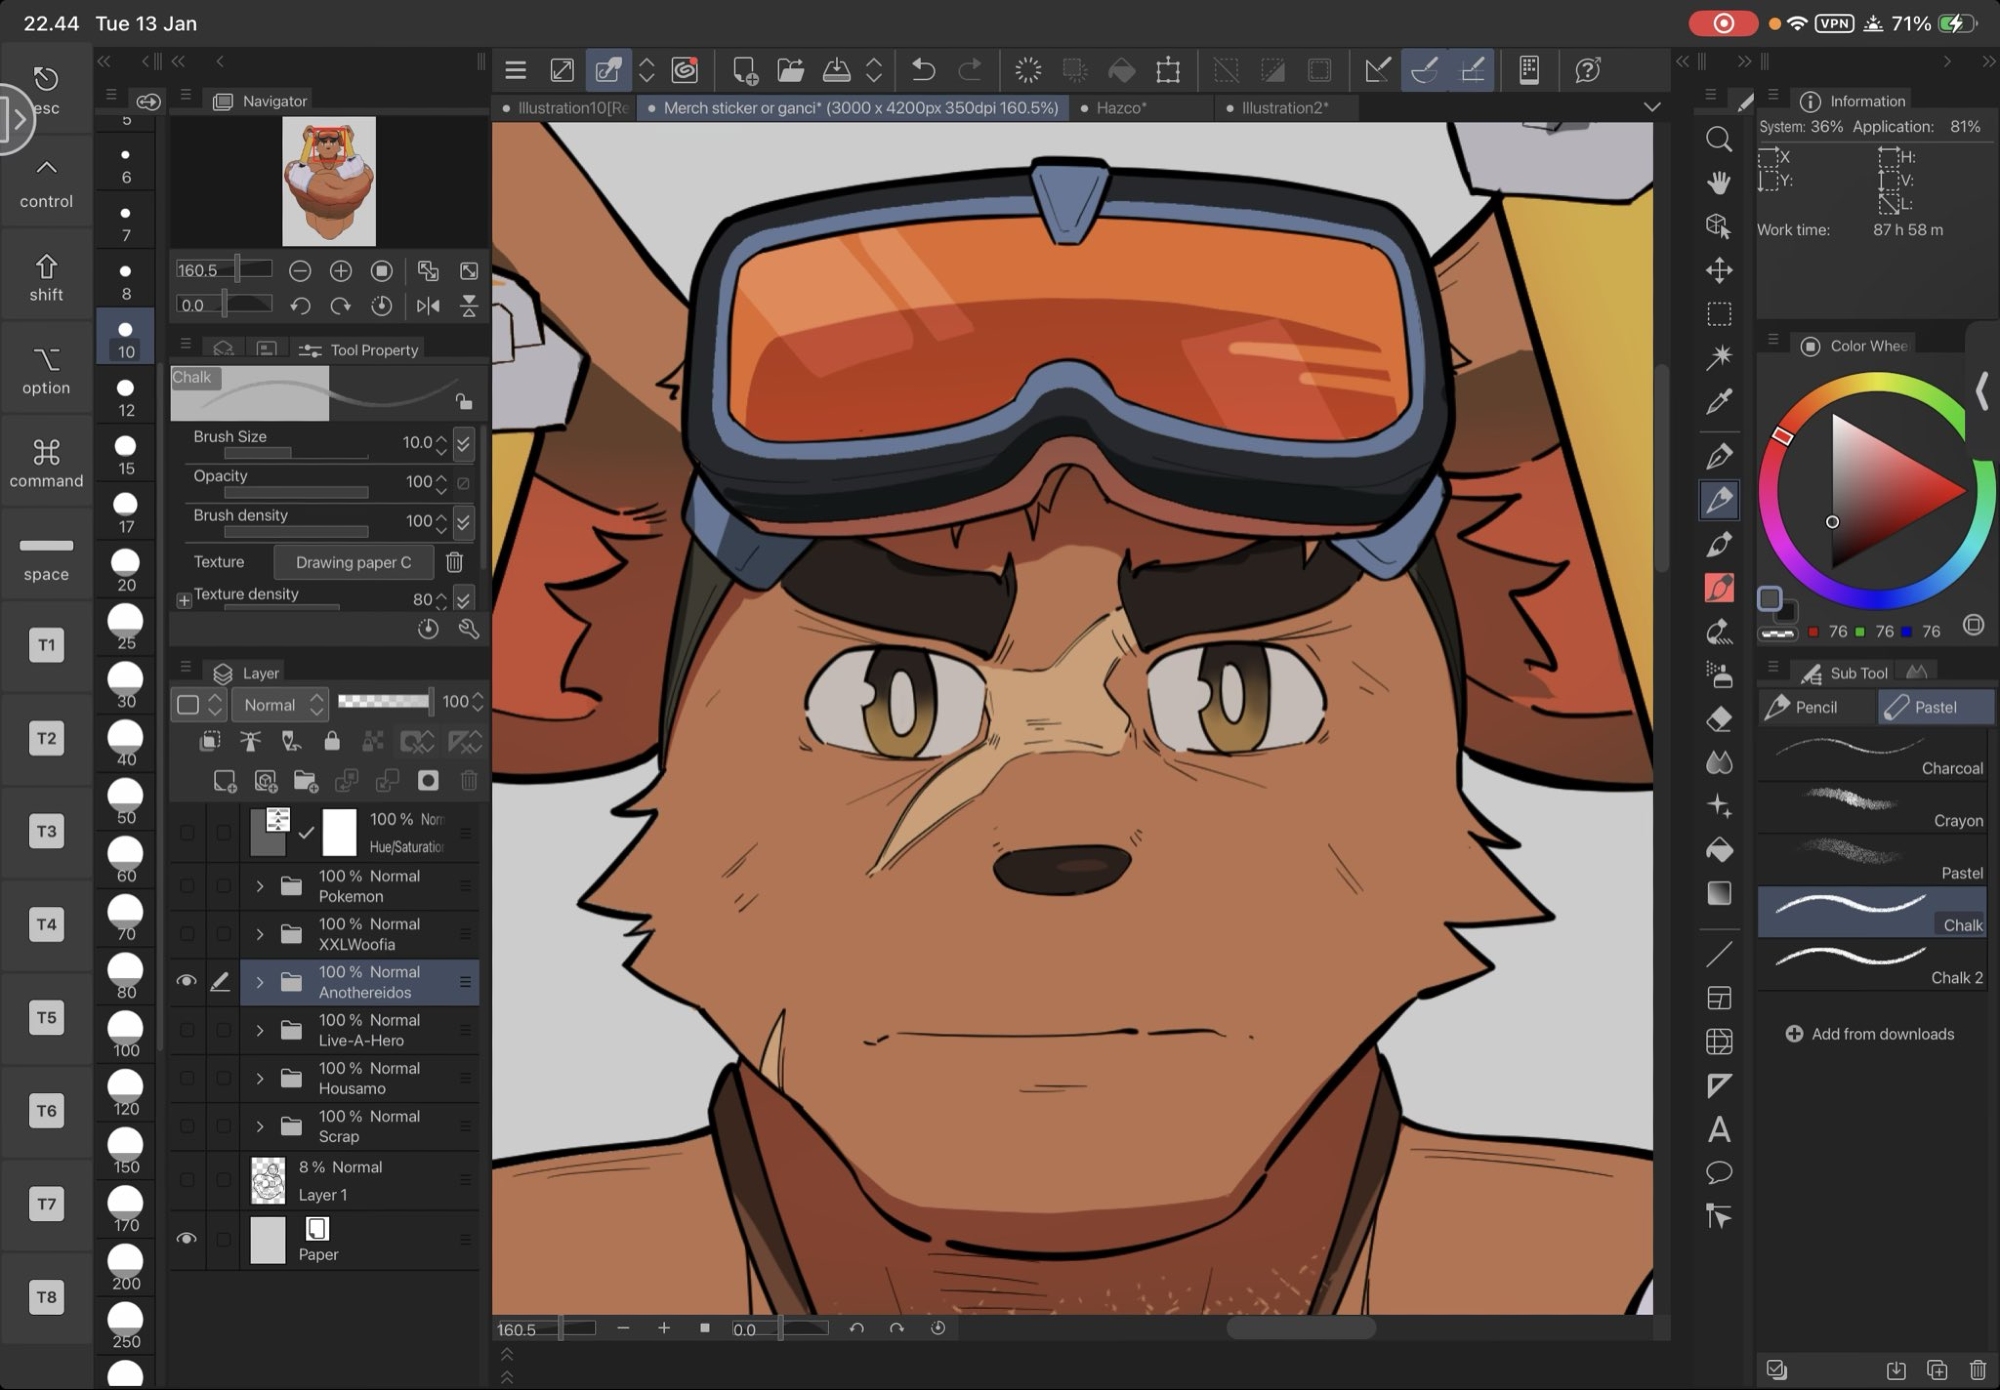Toggle visibility of the Paper layer
The image size is (2000, 1390).
pos(186,1239)
